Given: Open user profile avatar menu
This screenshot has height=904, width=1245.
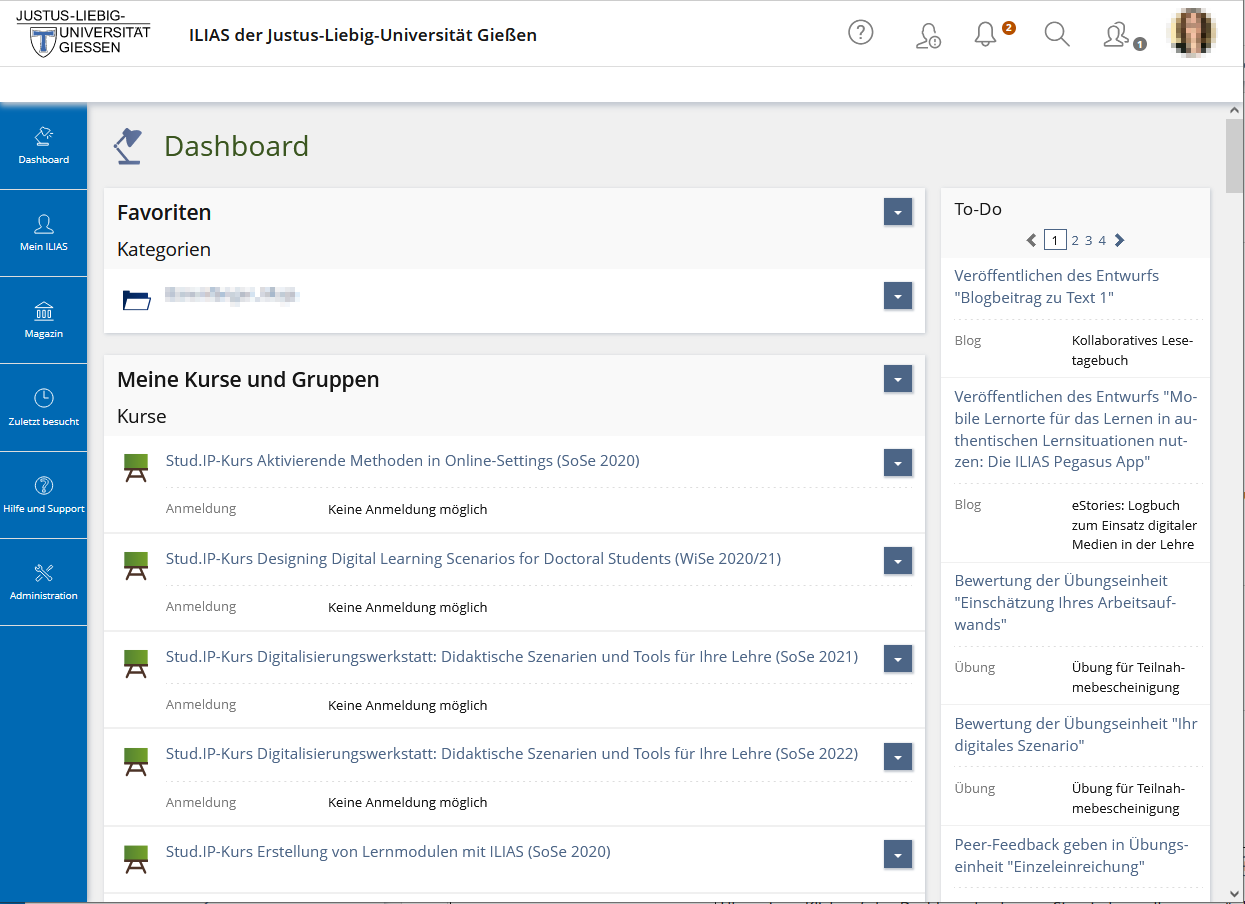Looking at the screenshot, I should pos(1192,32).
